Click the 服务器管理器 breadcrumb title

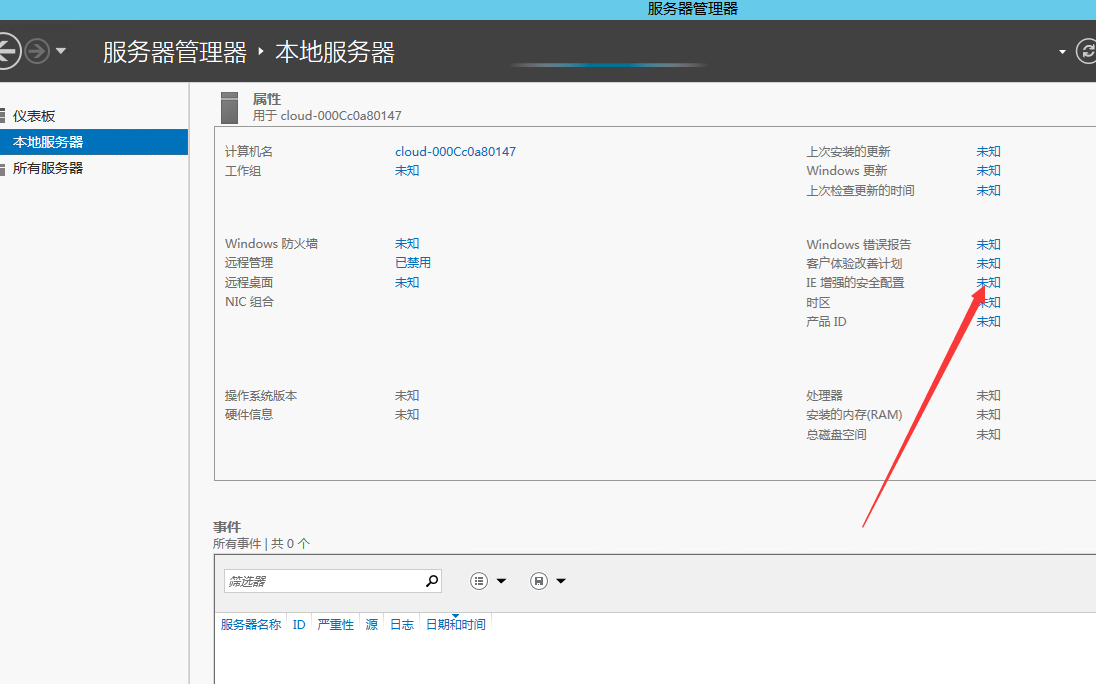pos(175,52)
